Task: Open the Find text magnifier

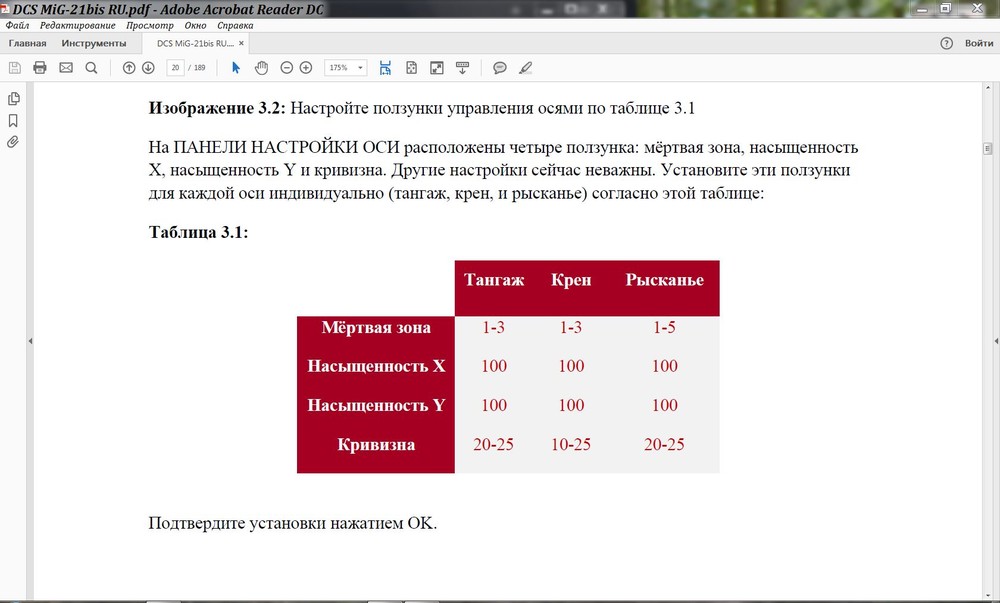Action: [x=91, y=68]
